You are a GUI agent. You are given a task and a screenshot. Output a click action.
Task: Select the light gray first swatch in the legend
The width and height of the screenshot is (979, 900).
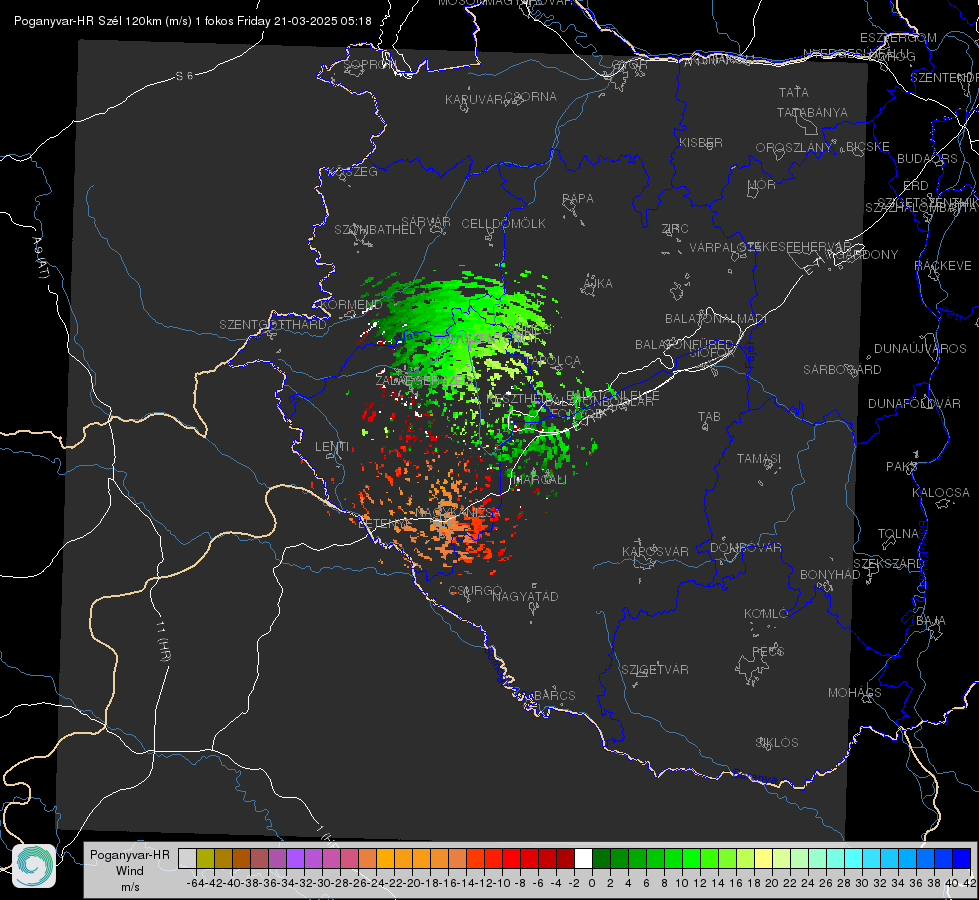[187, 859]
